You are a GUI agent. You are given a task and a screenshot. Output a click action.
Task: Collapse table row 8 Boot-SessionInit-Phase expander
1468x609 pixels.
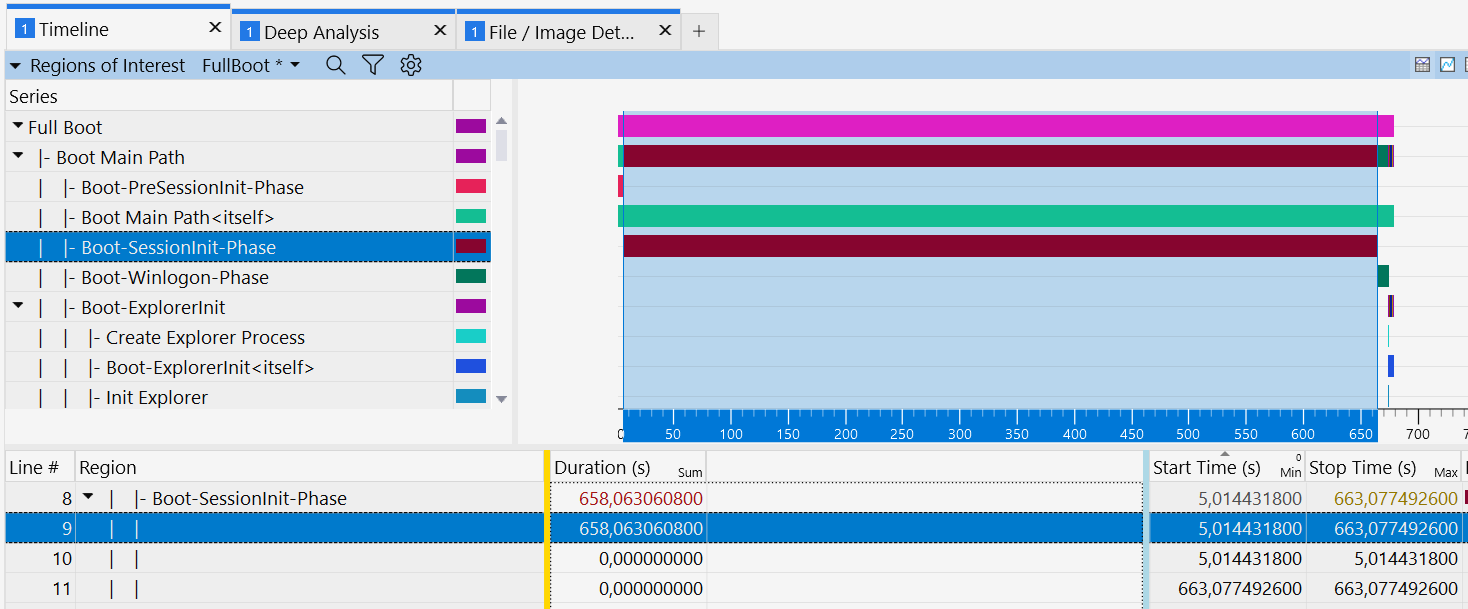(x=88, y=497)
